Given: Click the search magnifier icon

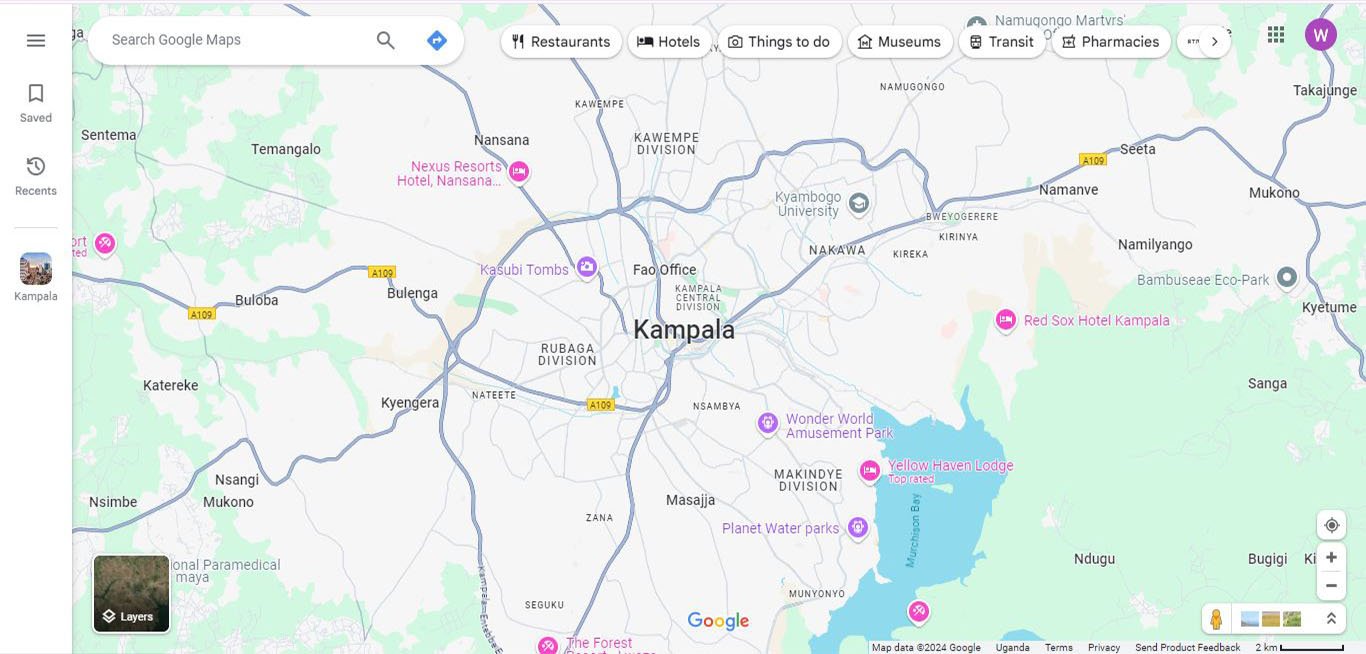Looking at the screenshot, I should pyautogui.click(x=386, y=40).
